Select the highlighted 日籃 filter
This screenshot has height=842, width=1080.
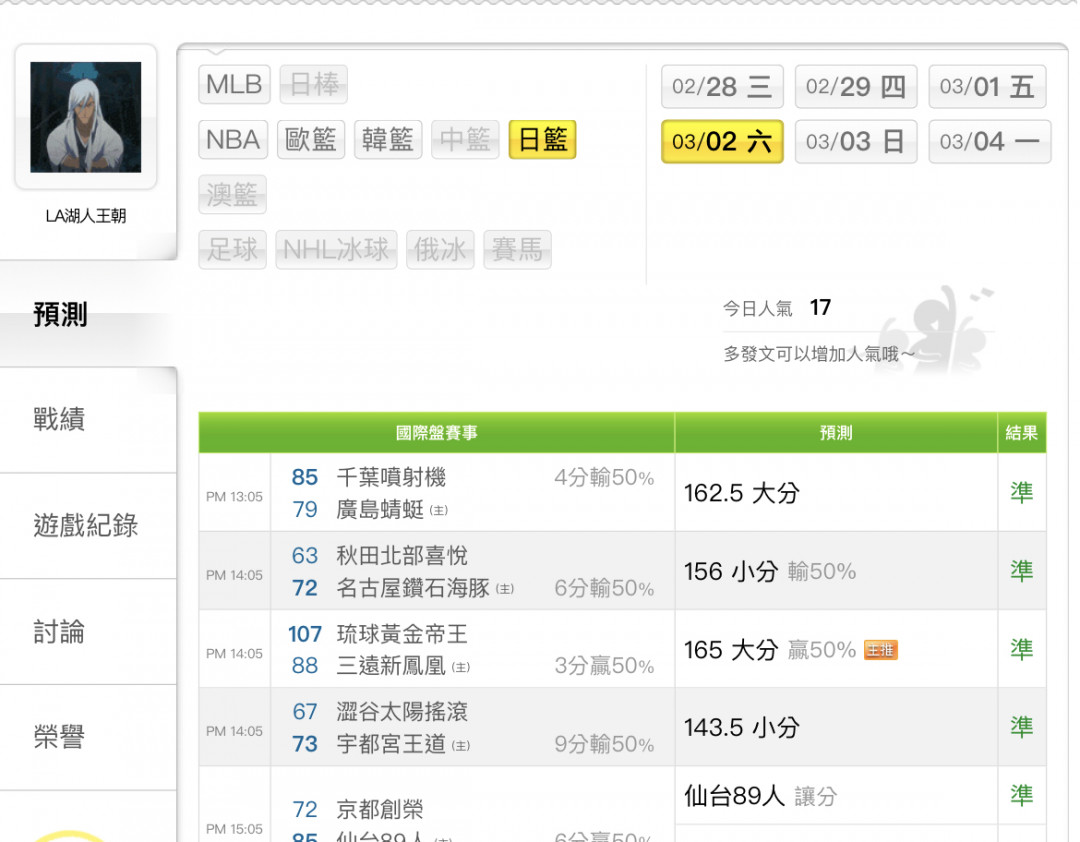(x=543, y=140)
